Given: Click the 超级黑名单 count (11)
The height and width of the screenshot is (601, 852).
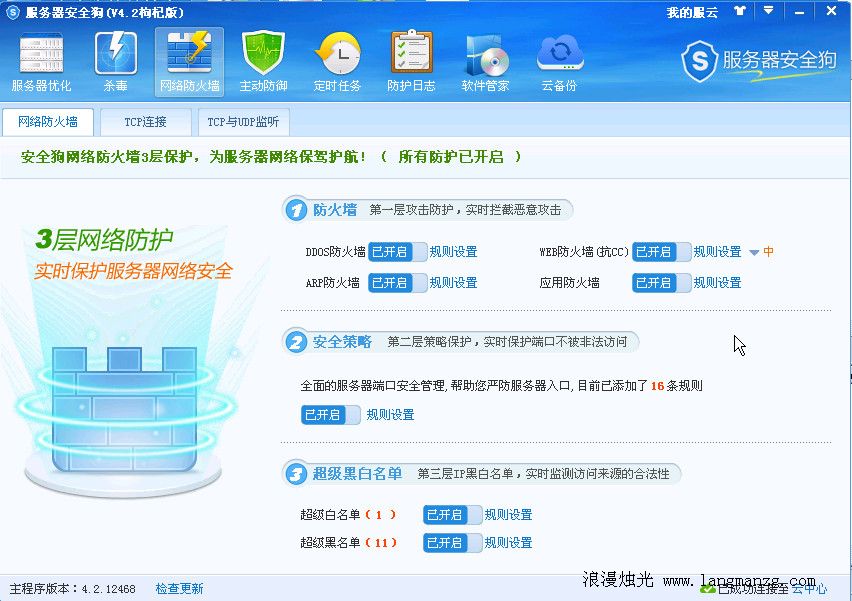Looking at the screenshot, I should click(381, 542).
